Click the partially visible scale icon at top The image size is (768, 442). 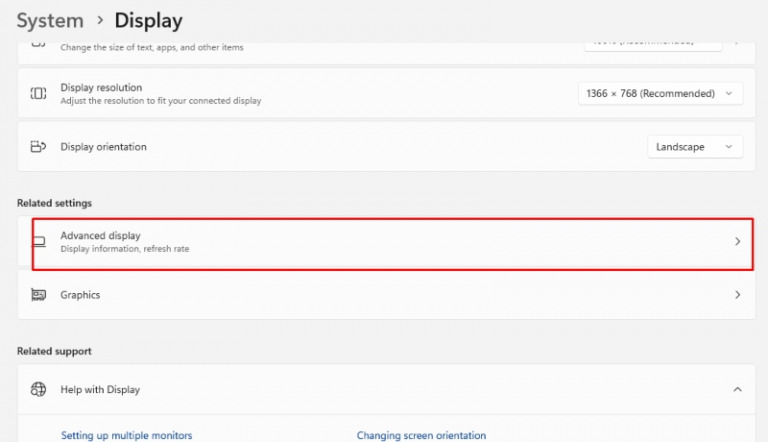pos(38,44)
